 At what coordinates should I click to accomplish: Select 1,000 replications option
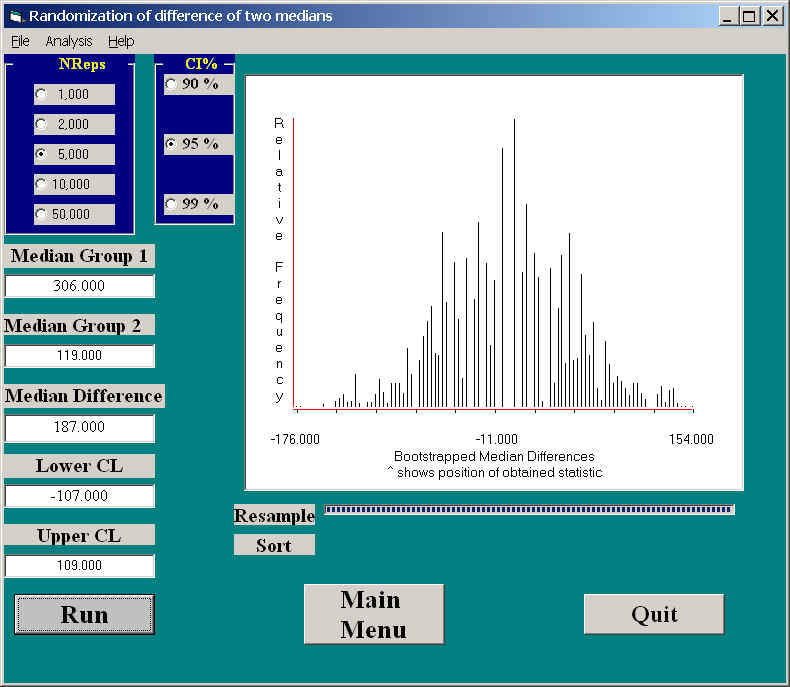click(x=41, y=94)
